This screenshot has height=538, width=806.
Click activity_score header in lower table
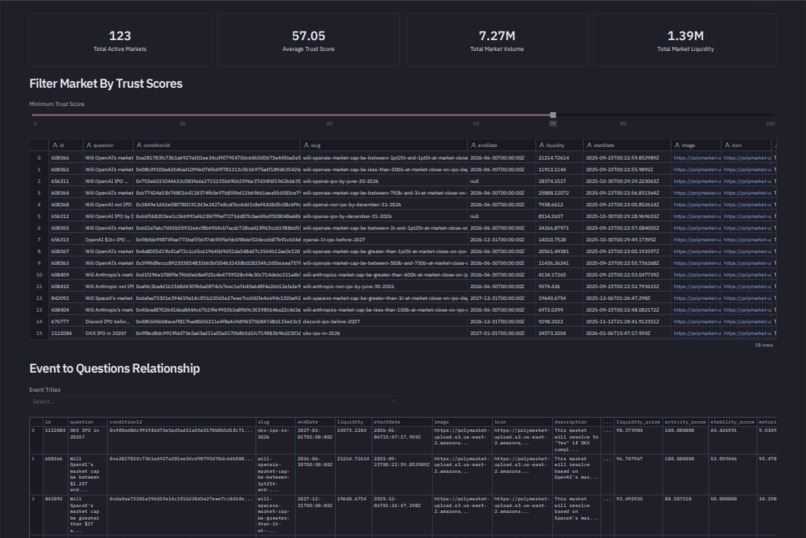coord(685,422)
